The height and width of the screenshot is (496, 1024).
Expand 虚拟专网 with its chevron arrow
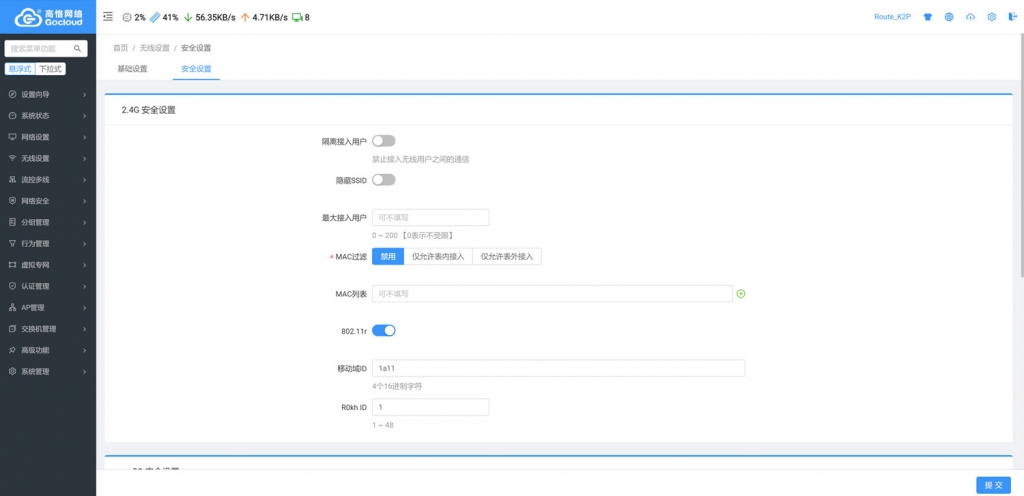point(85,265)
